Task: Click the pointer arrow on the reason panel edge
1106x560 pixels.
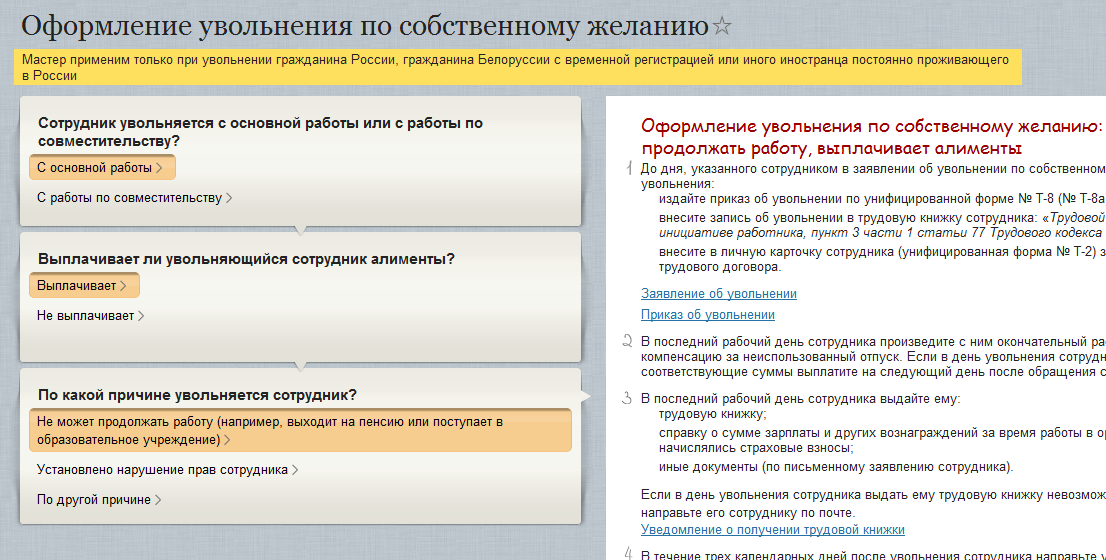Action: point(587,397)
